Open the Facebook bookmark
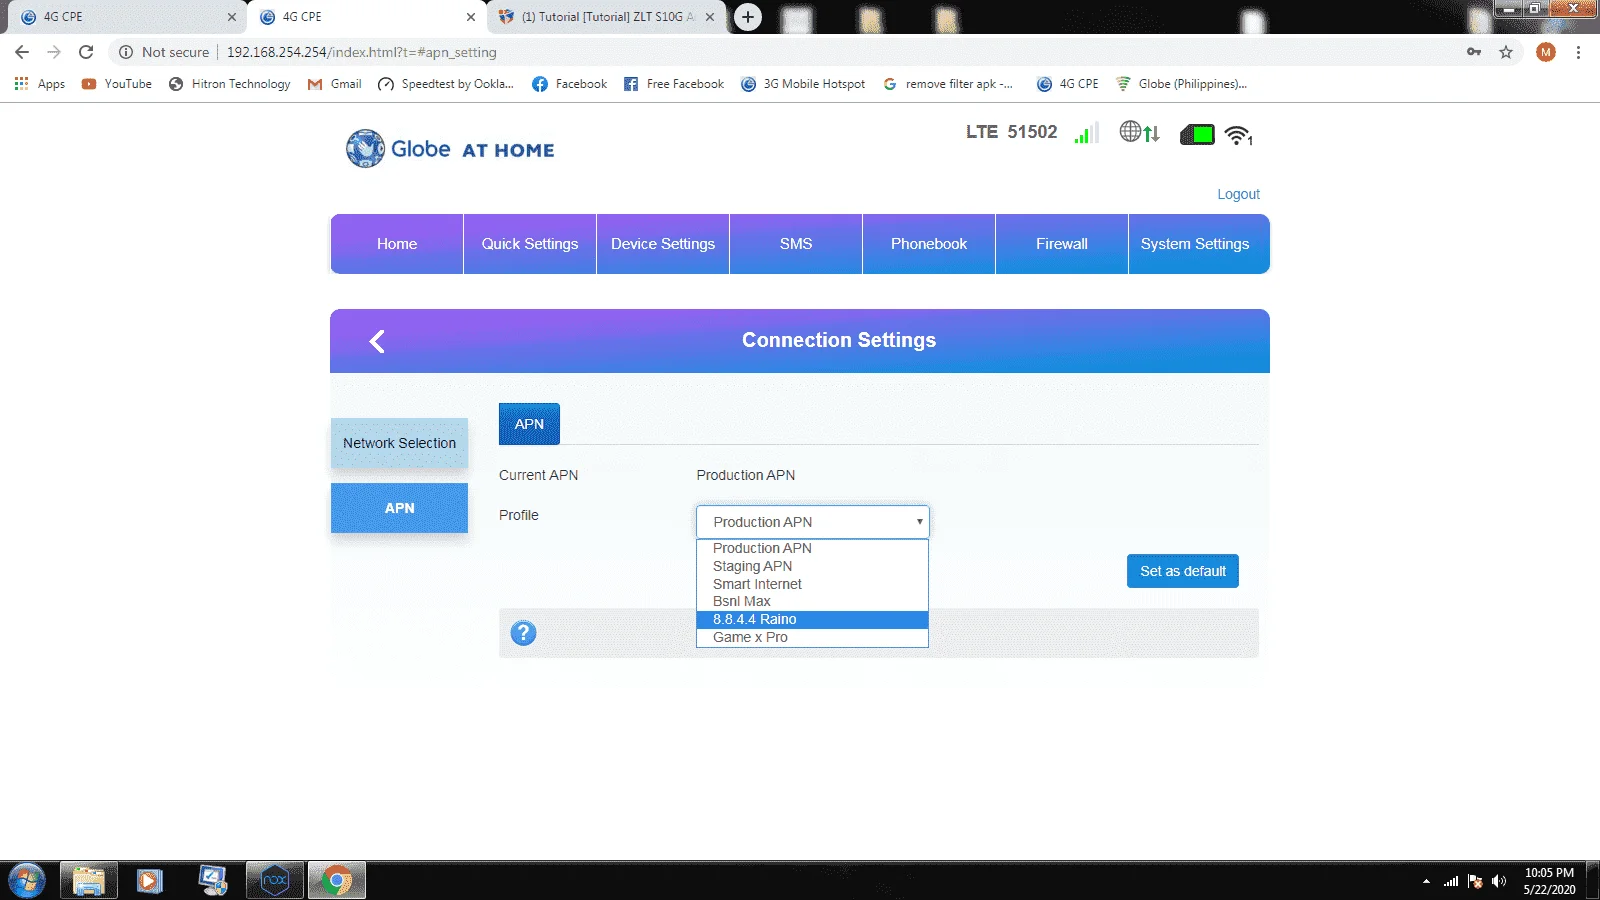Screen dimensions: 1600x900 570,84
